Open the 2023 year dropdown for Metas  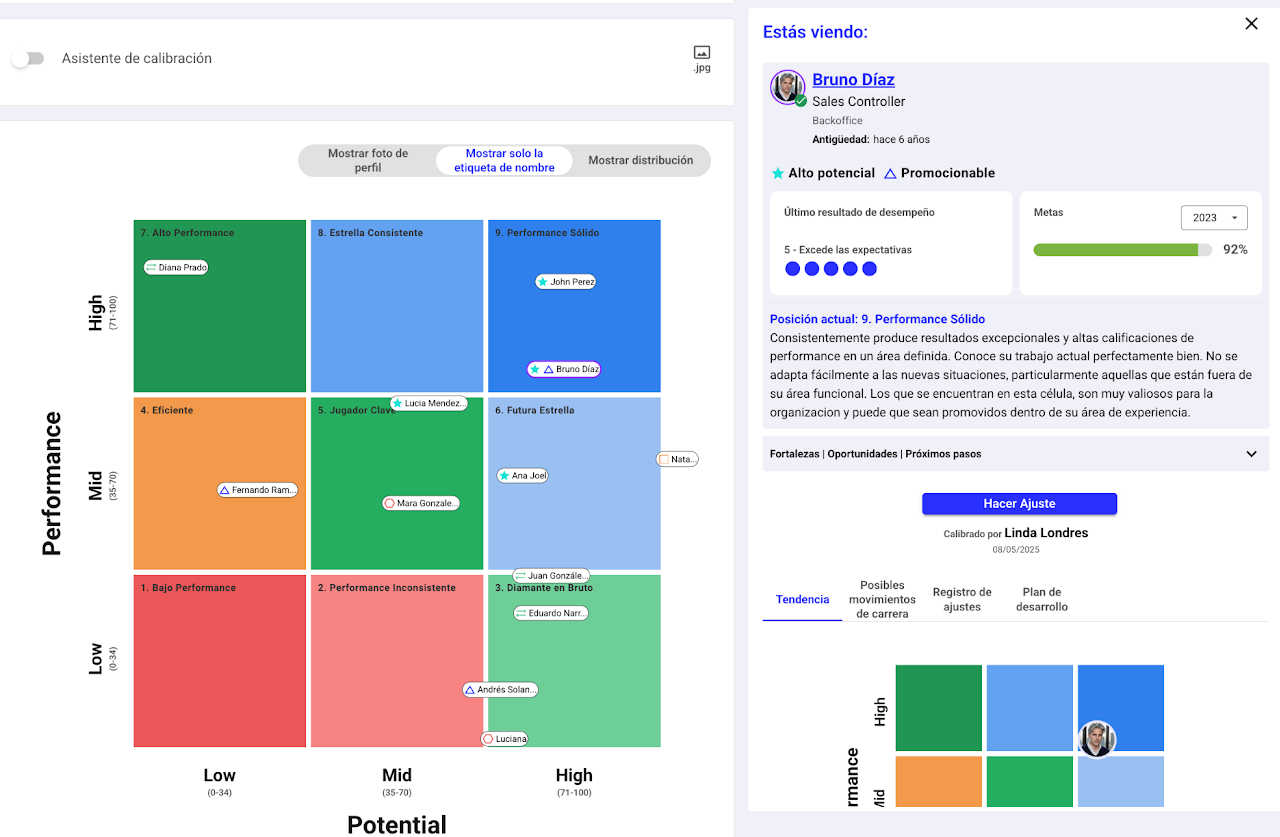[1214, 218]
